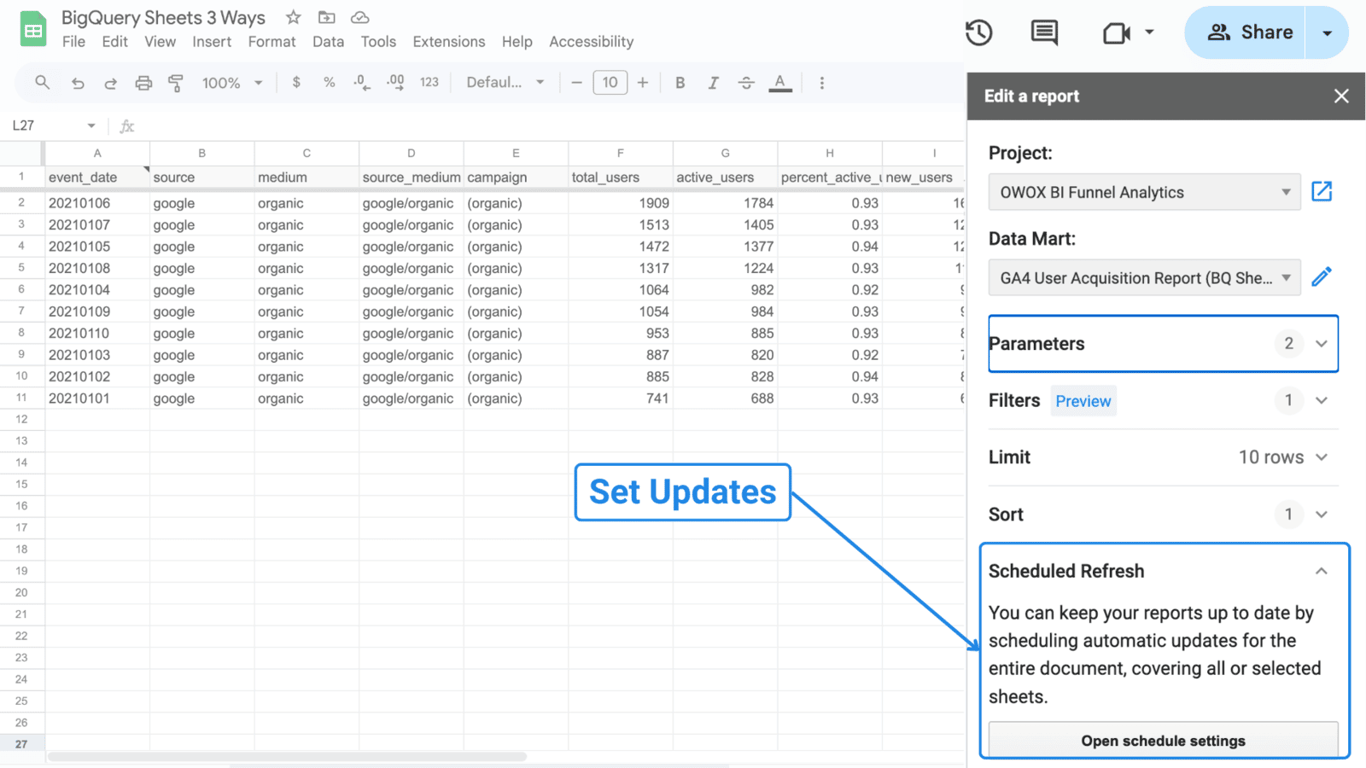Click the font size input field

click(x=610, y=83)
